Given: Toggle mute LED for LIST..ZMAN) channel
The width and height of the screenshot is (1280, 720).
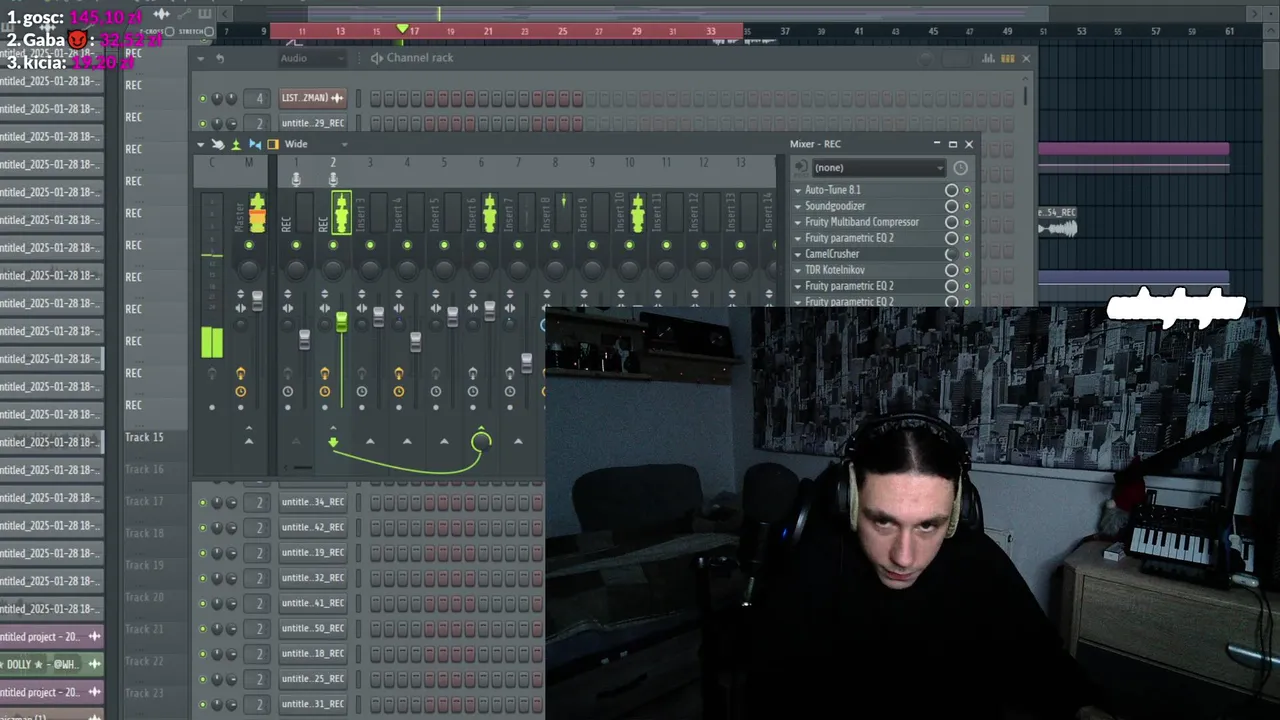Looking at the screenshot, I should tap(203, 98).
